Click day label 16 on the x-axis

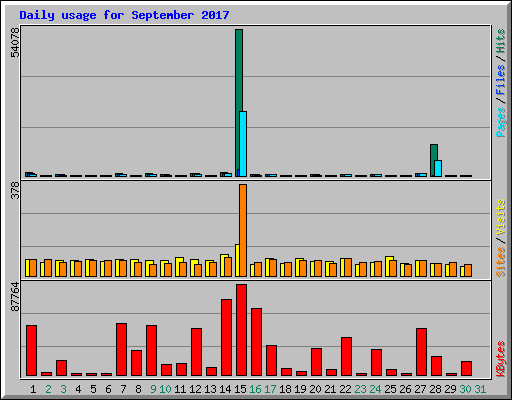click(255, 389)
